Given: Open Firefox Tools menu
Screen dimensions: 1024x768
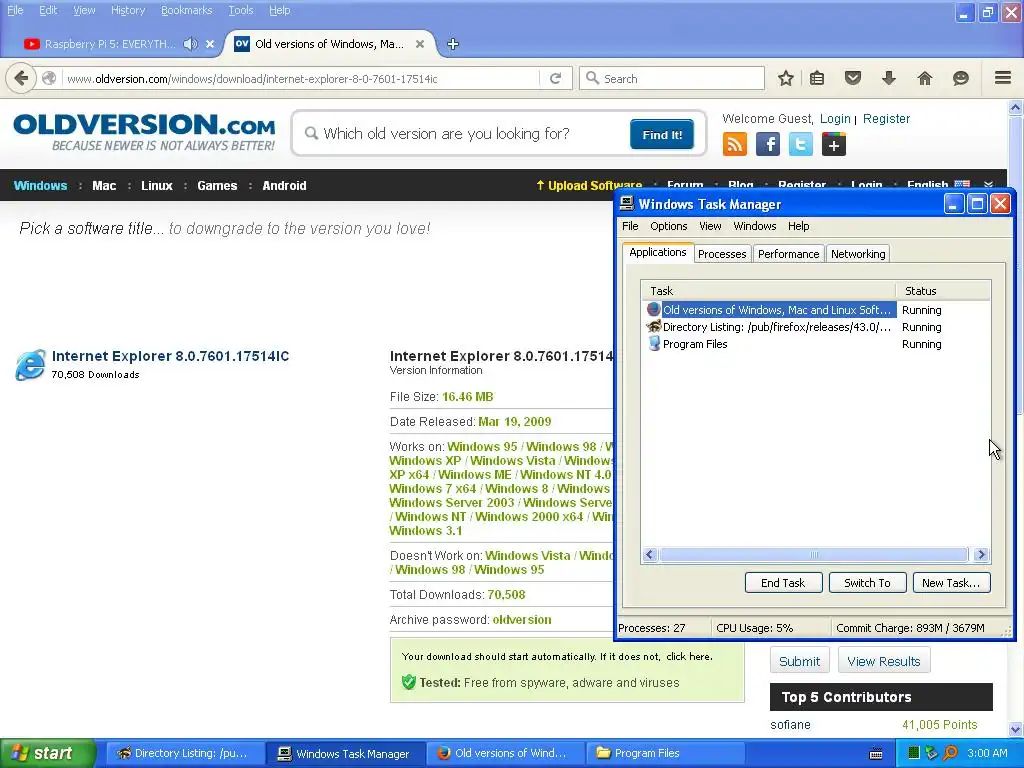Looking at the screenshot, I should click(241, 10).
